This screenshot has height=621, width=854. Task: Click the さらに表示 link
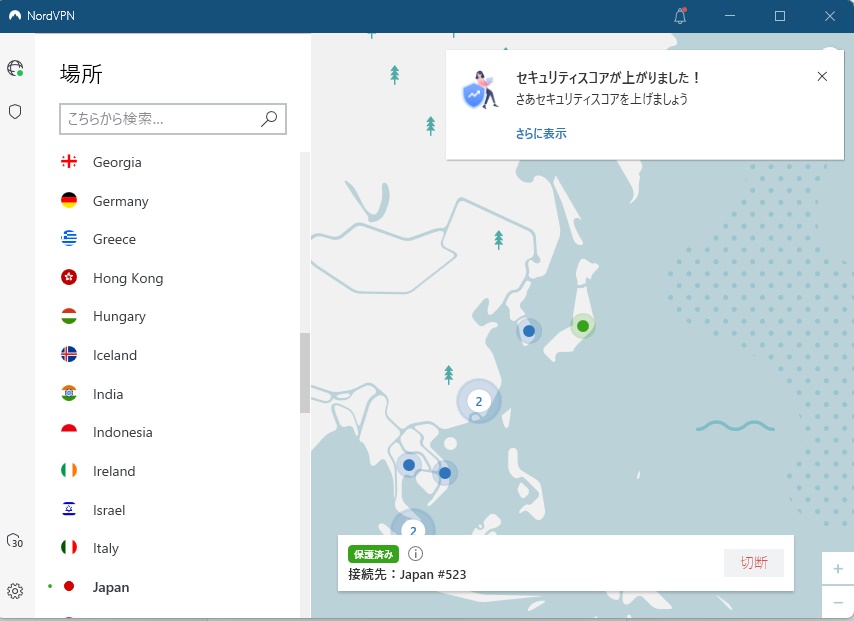[x=541, y=133]
